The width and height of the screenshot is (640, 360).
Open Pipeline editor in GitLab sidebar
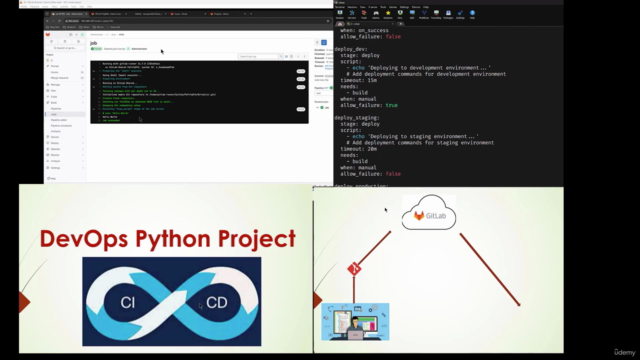(x=59, y=120)
